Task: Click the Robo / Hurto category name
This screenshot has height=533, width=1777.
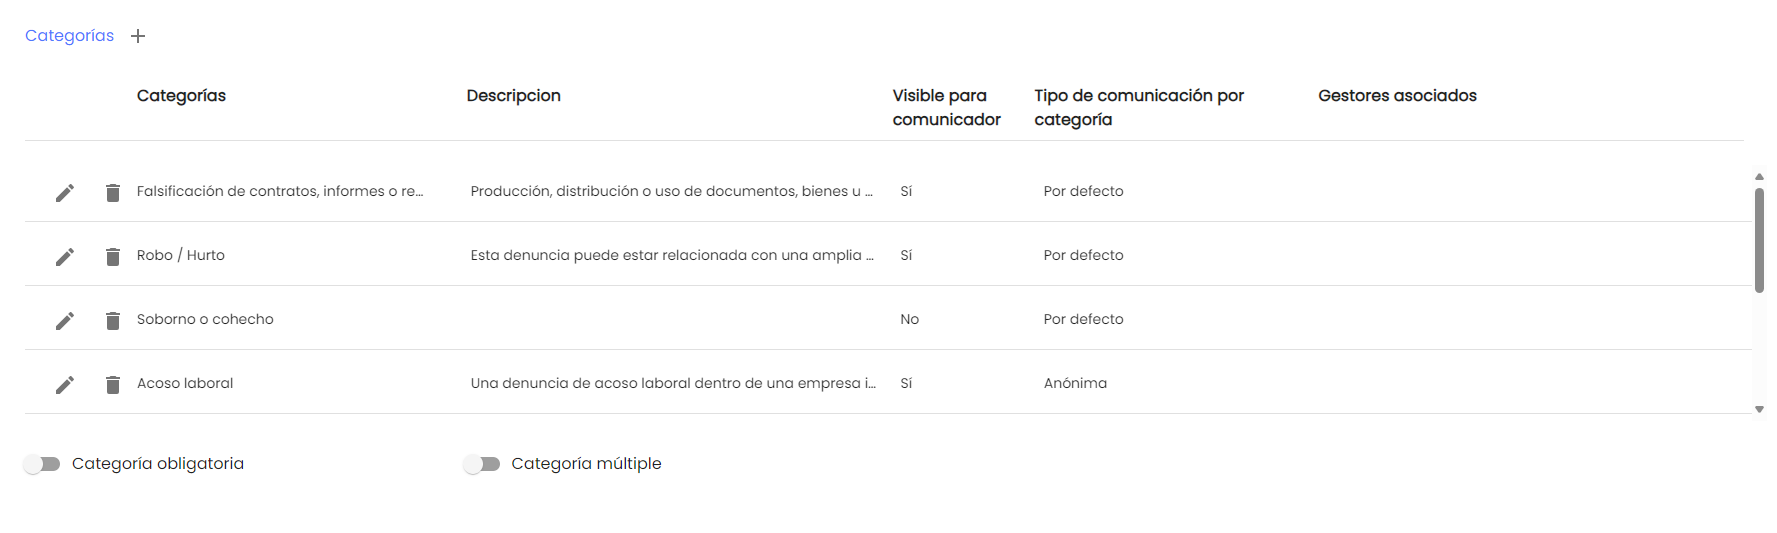Action: 181,255
